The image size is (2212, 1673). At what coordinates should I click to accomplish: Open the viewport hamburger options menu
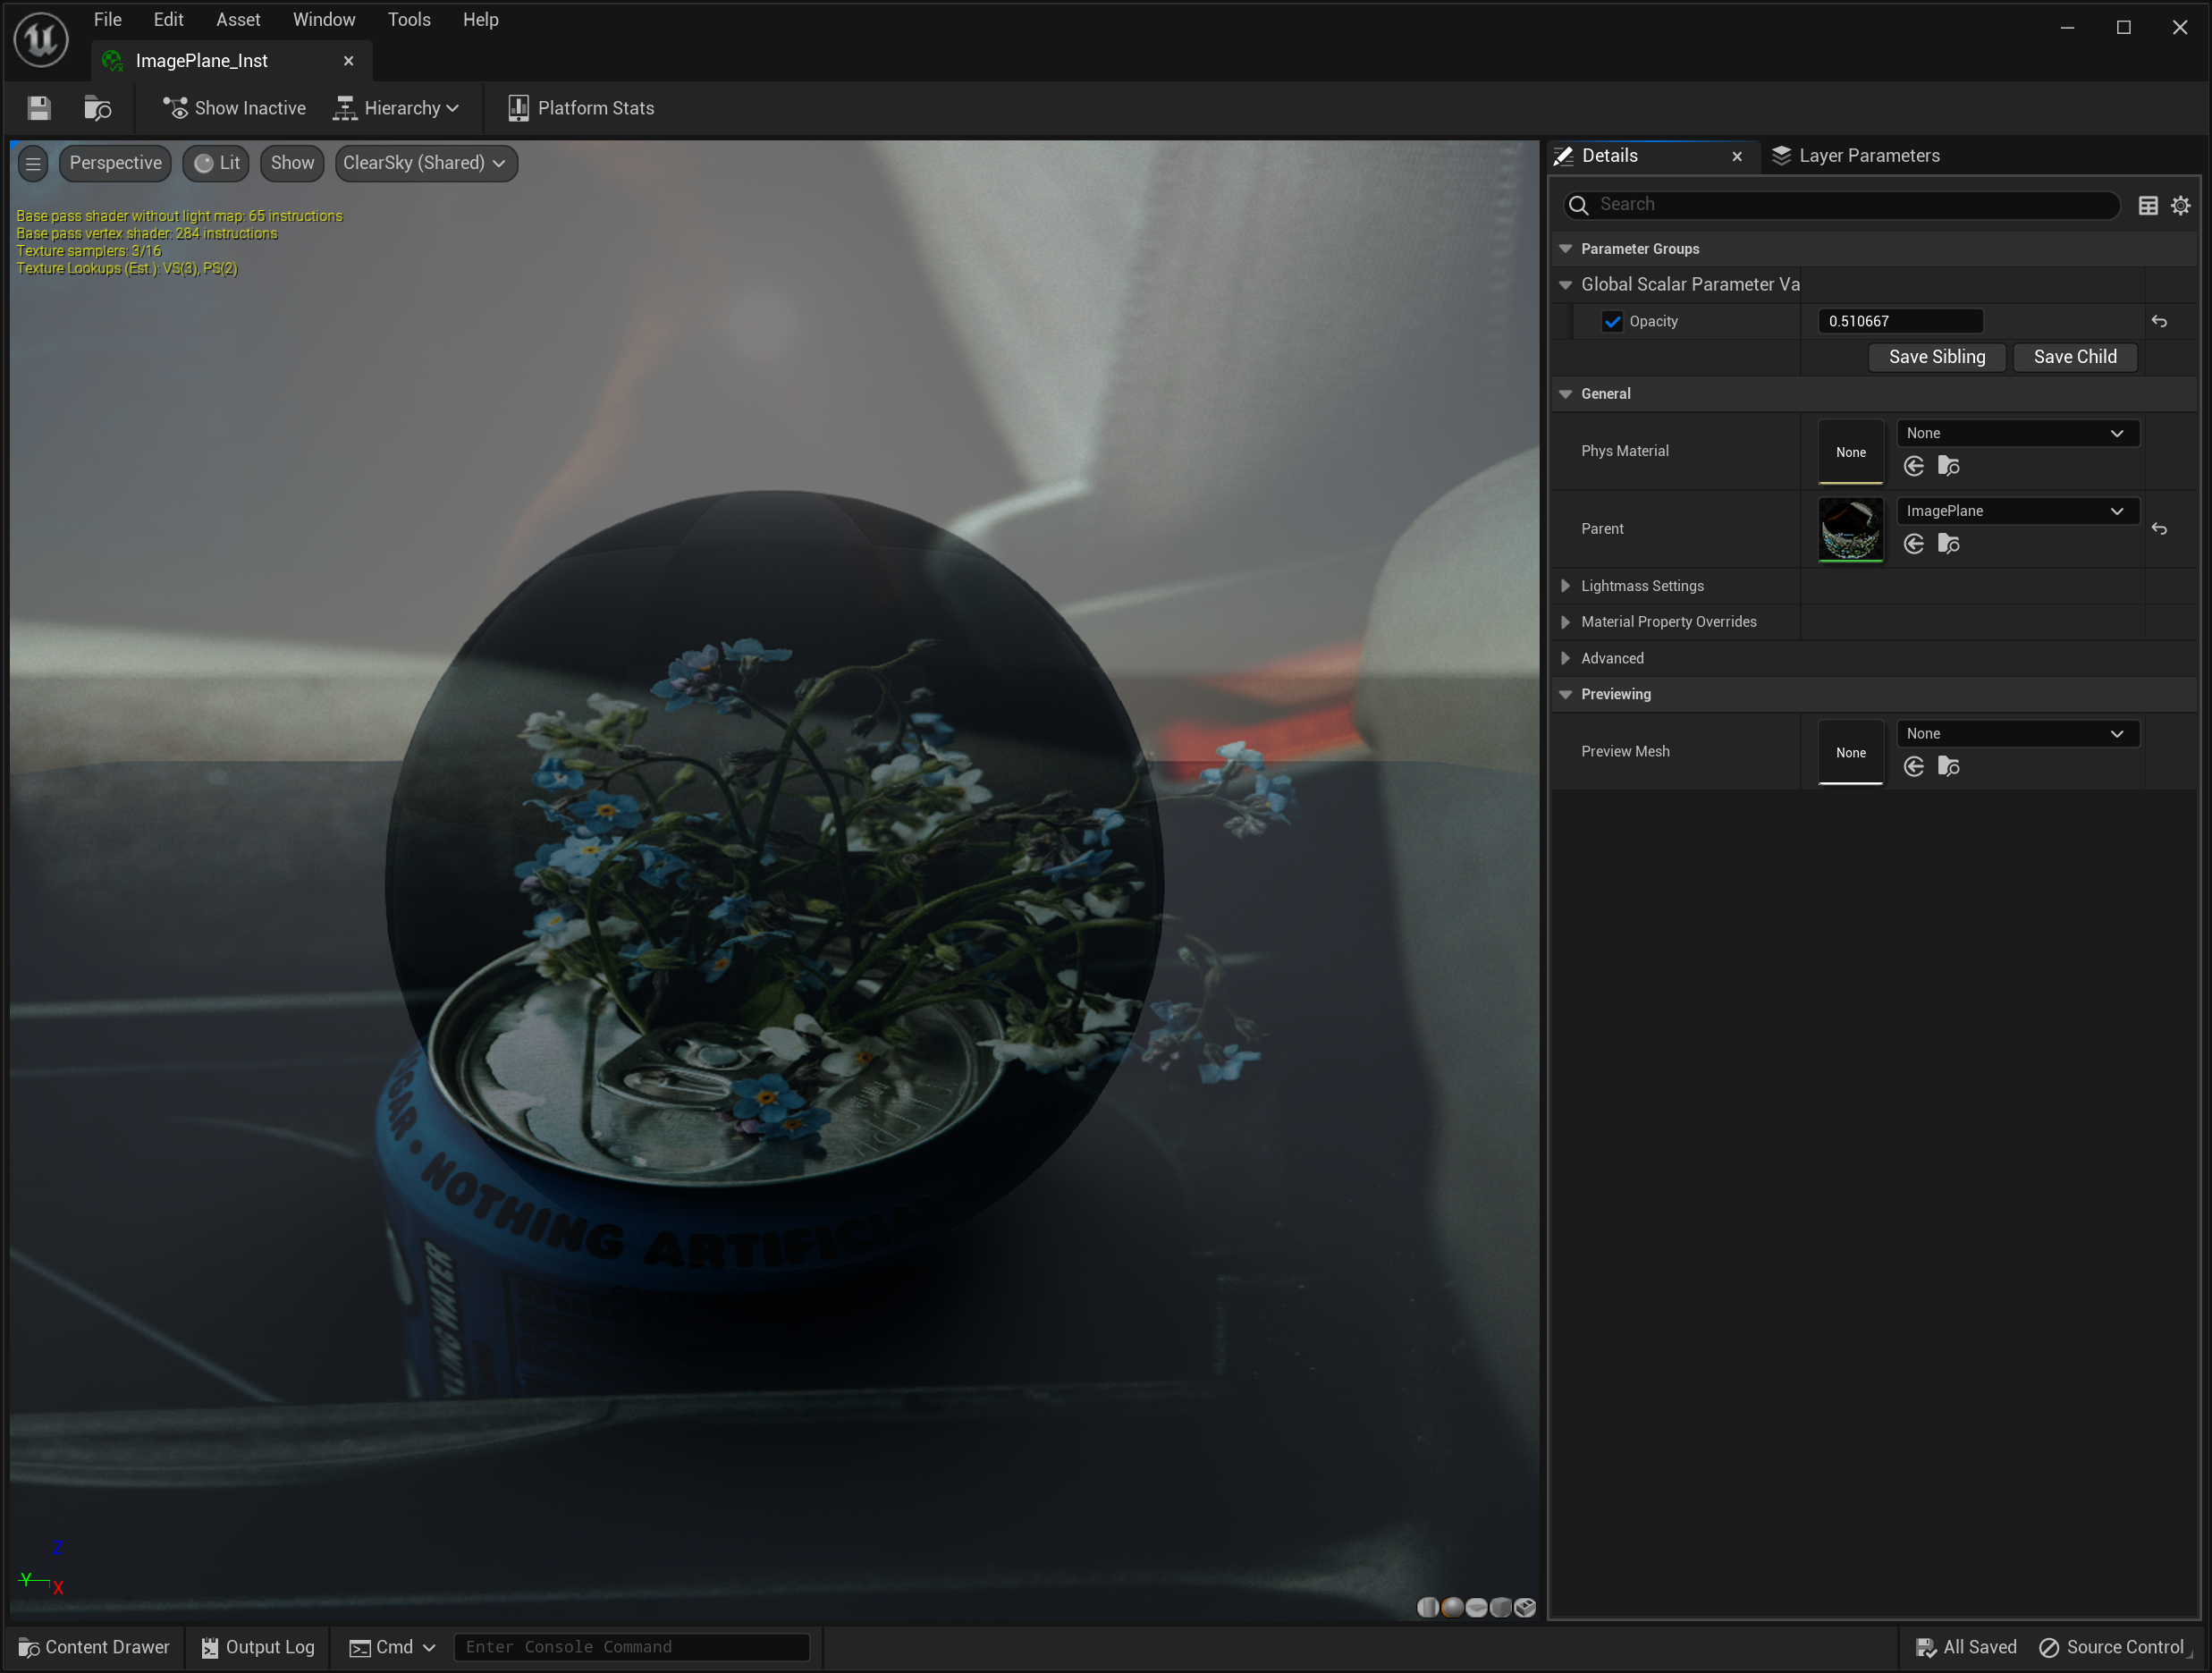tap(33, 163)
